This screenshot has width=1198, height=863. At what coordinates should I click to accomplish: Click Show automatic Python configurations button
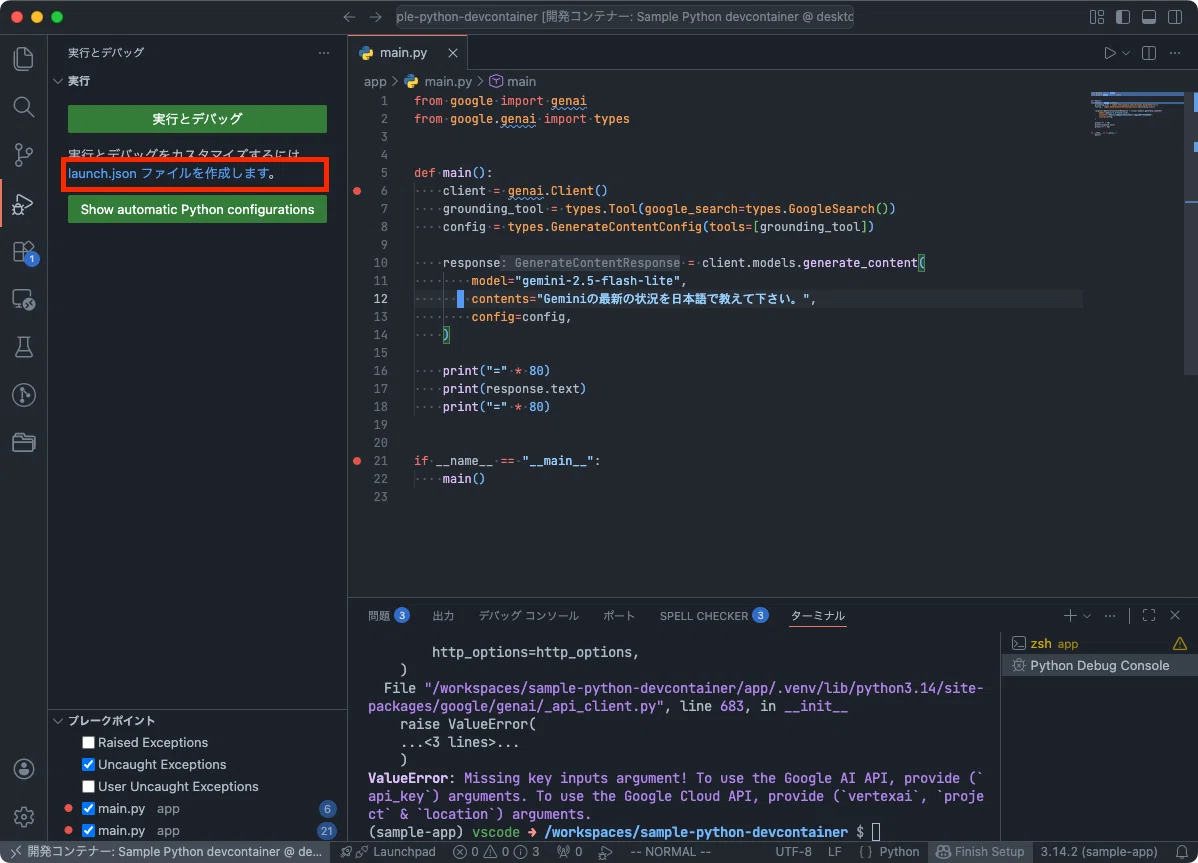pyautogui.click(x=197, y=209)
